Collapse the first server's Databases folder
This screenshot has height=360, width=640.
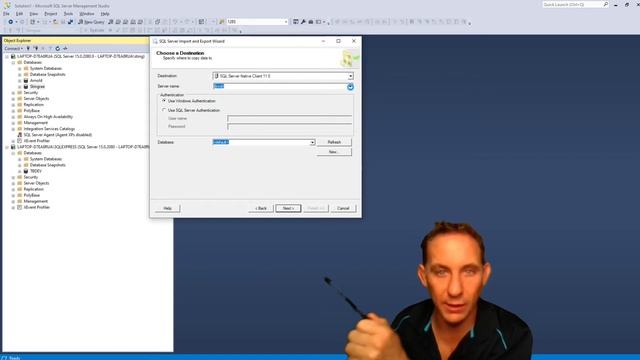pyautogui.click(x=13, y=62)
